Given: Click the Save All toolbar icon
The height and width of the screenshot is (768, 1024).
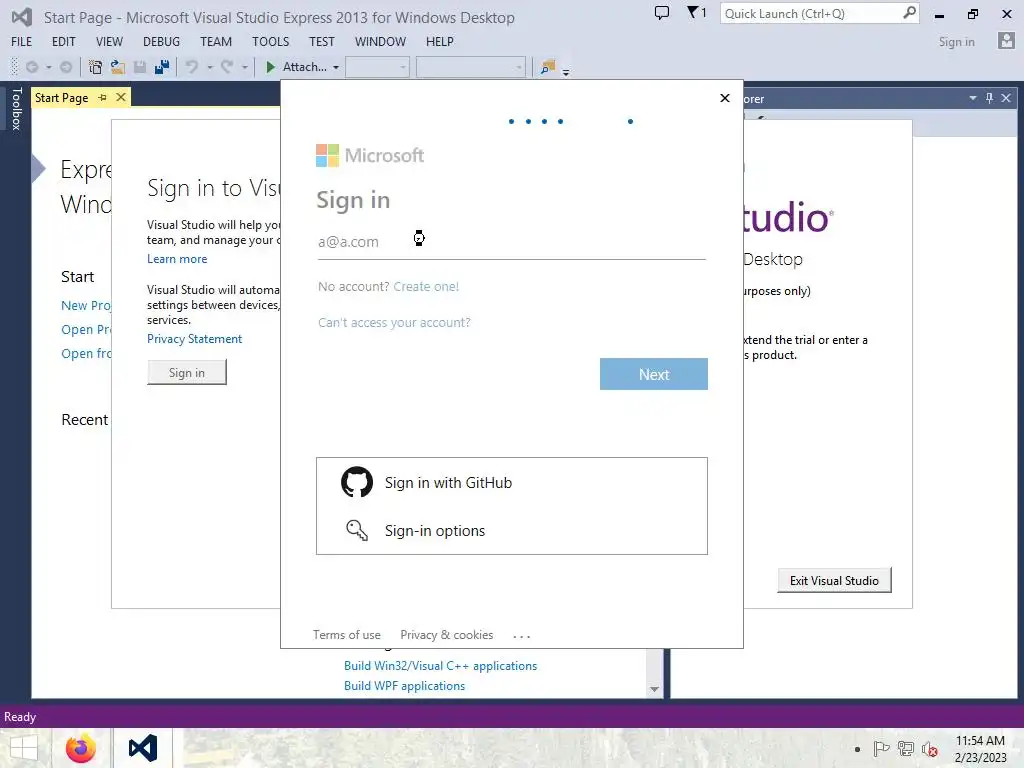Looking at the screenshot, I should 161,67.
